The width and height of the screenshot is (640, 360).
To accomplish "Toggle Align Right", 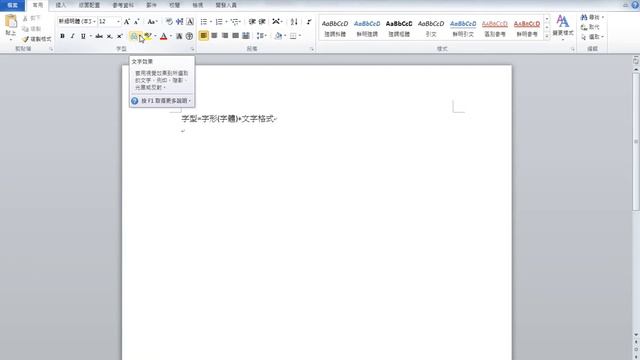I will click(224, 36).
